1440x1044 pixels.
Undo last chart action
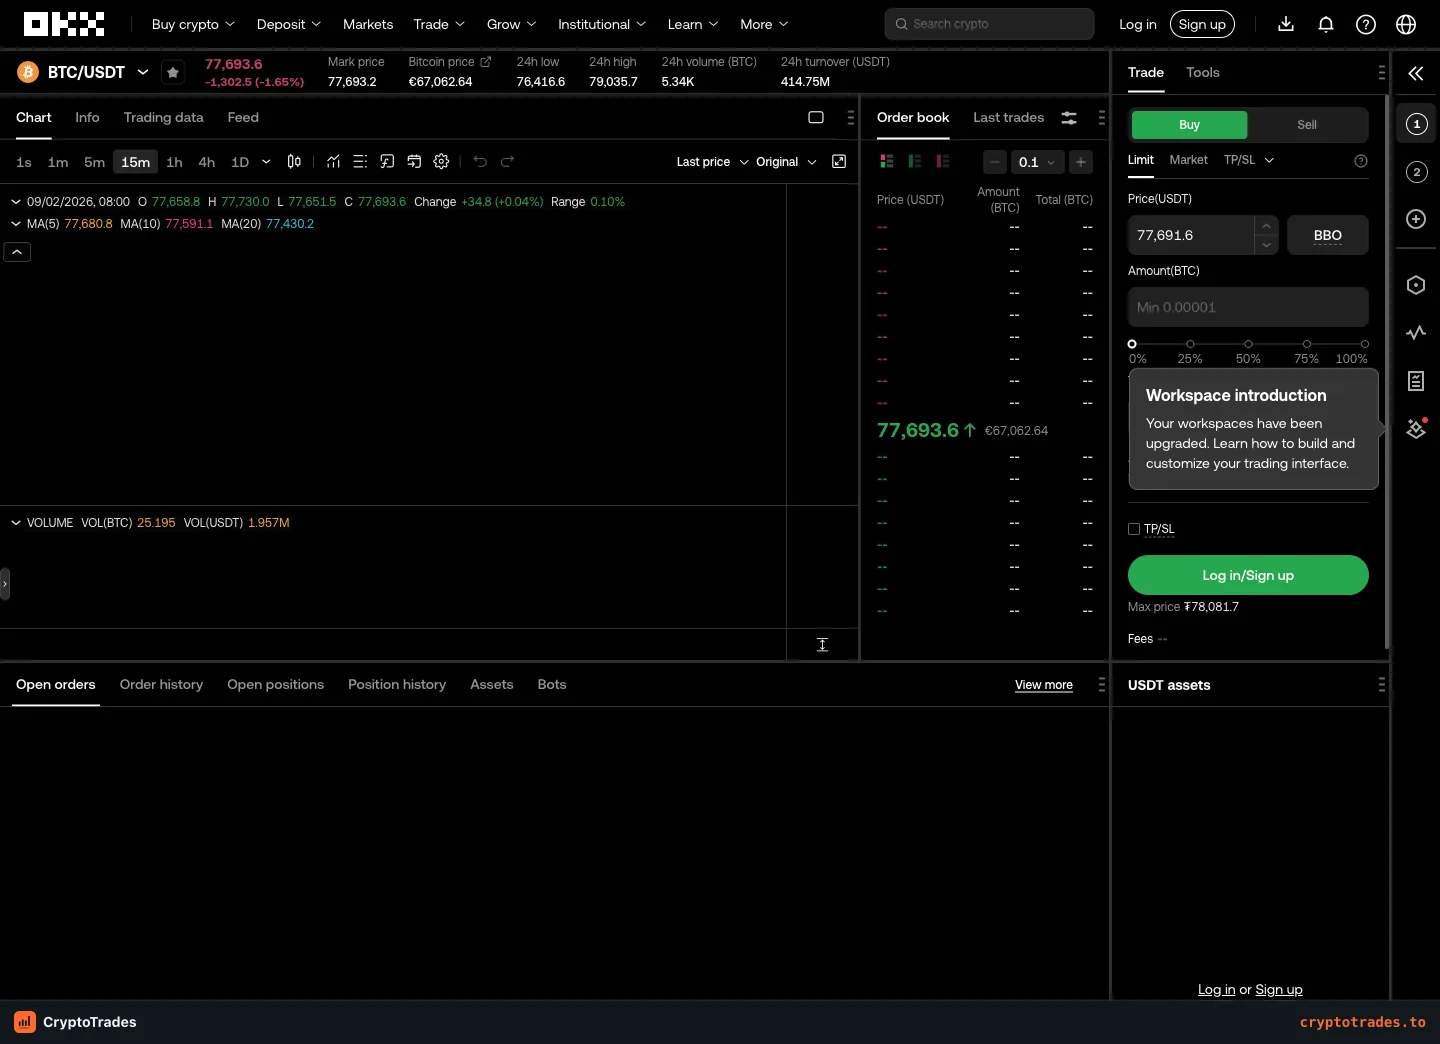click(x=480, y=161)
